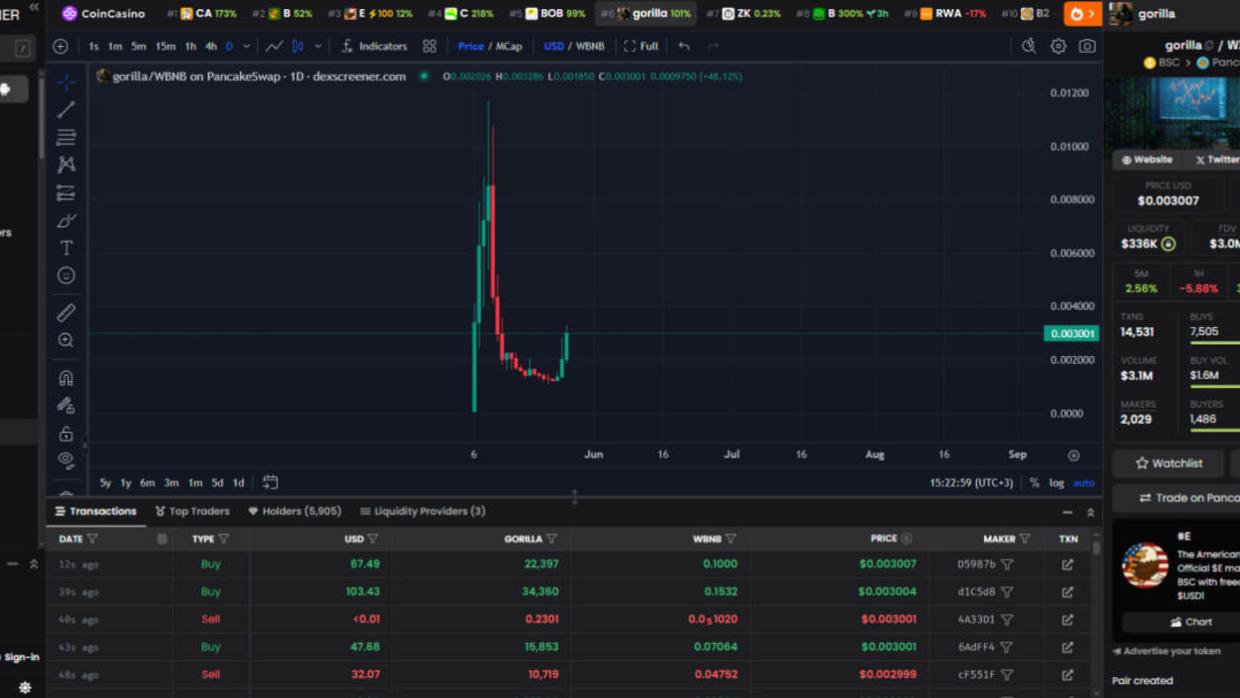This screenshot has height=698, width=1240.
Task: Open the Liquidity Providers (3) tab
Action: click(423, 511)
